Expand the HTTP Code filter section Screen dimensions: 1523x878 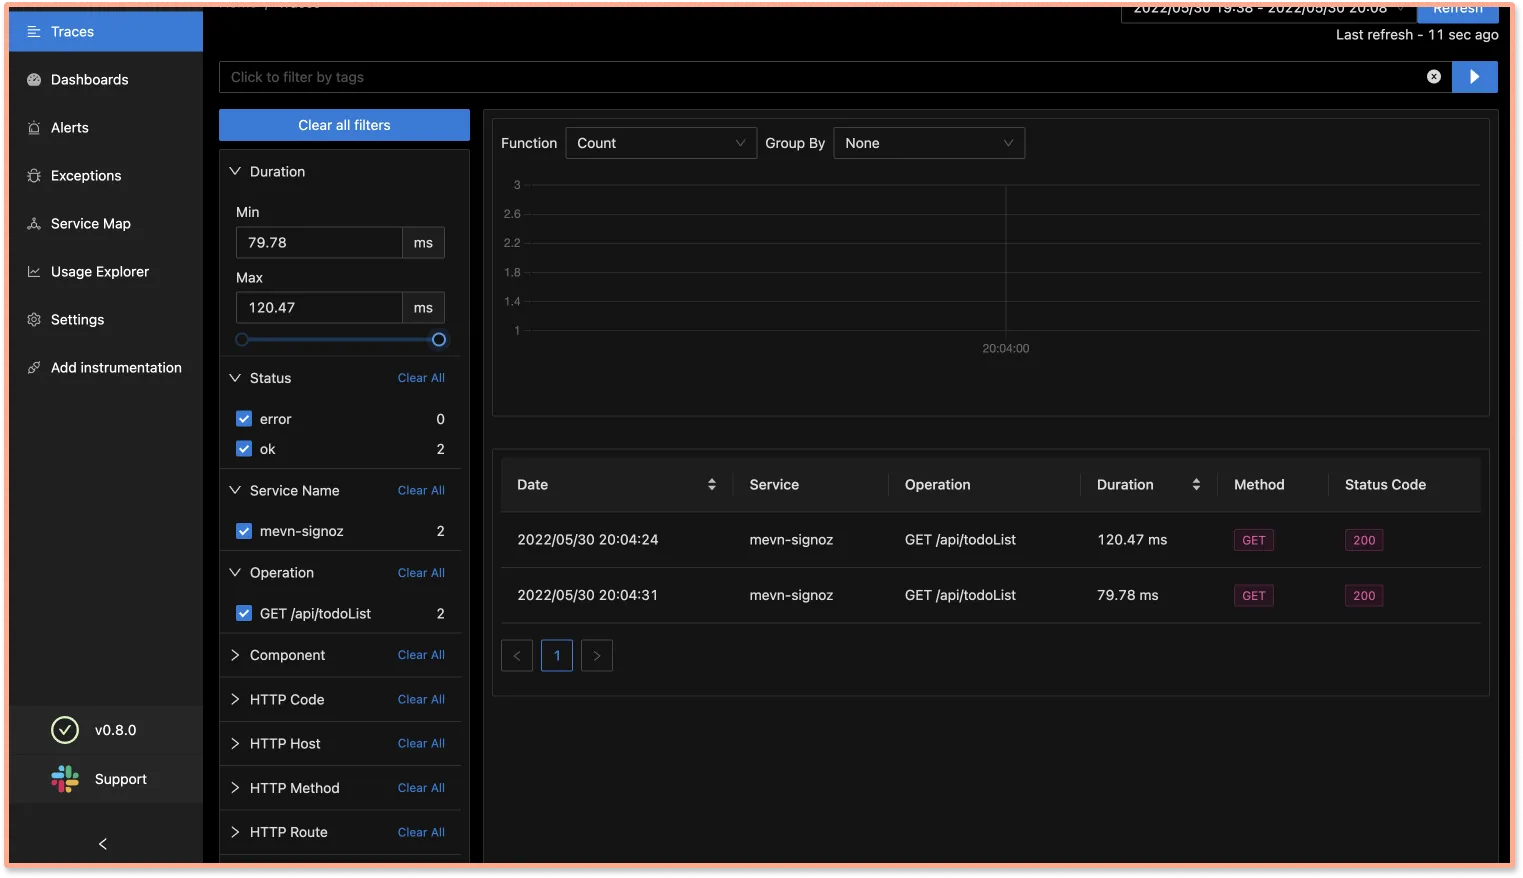[236, 700]
